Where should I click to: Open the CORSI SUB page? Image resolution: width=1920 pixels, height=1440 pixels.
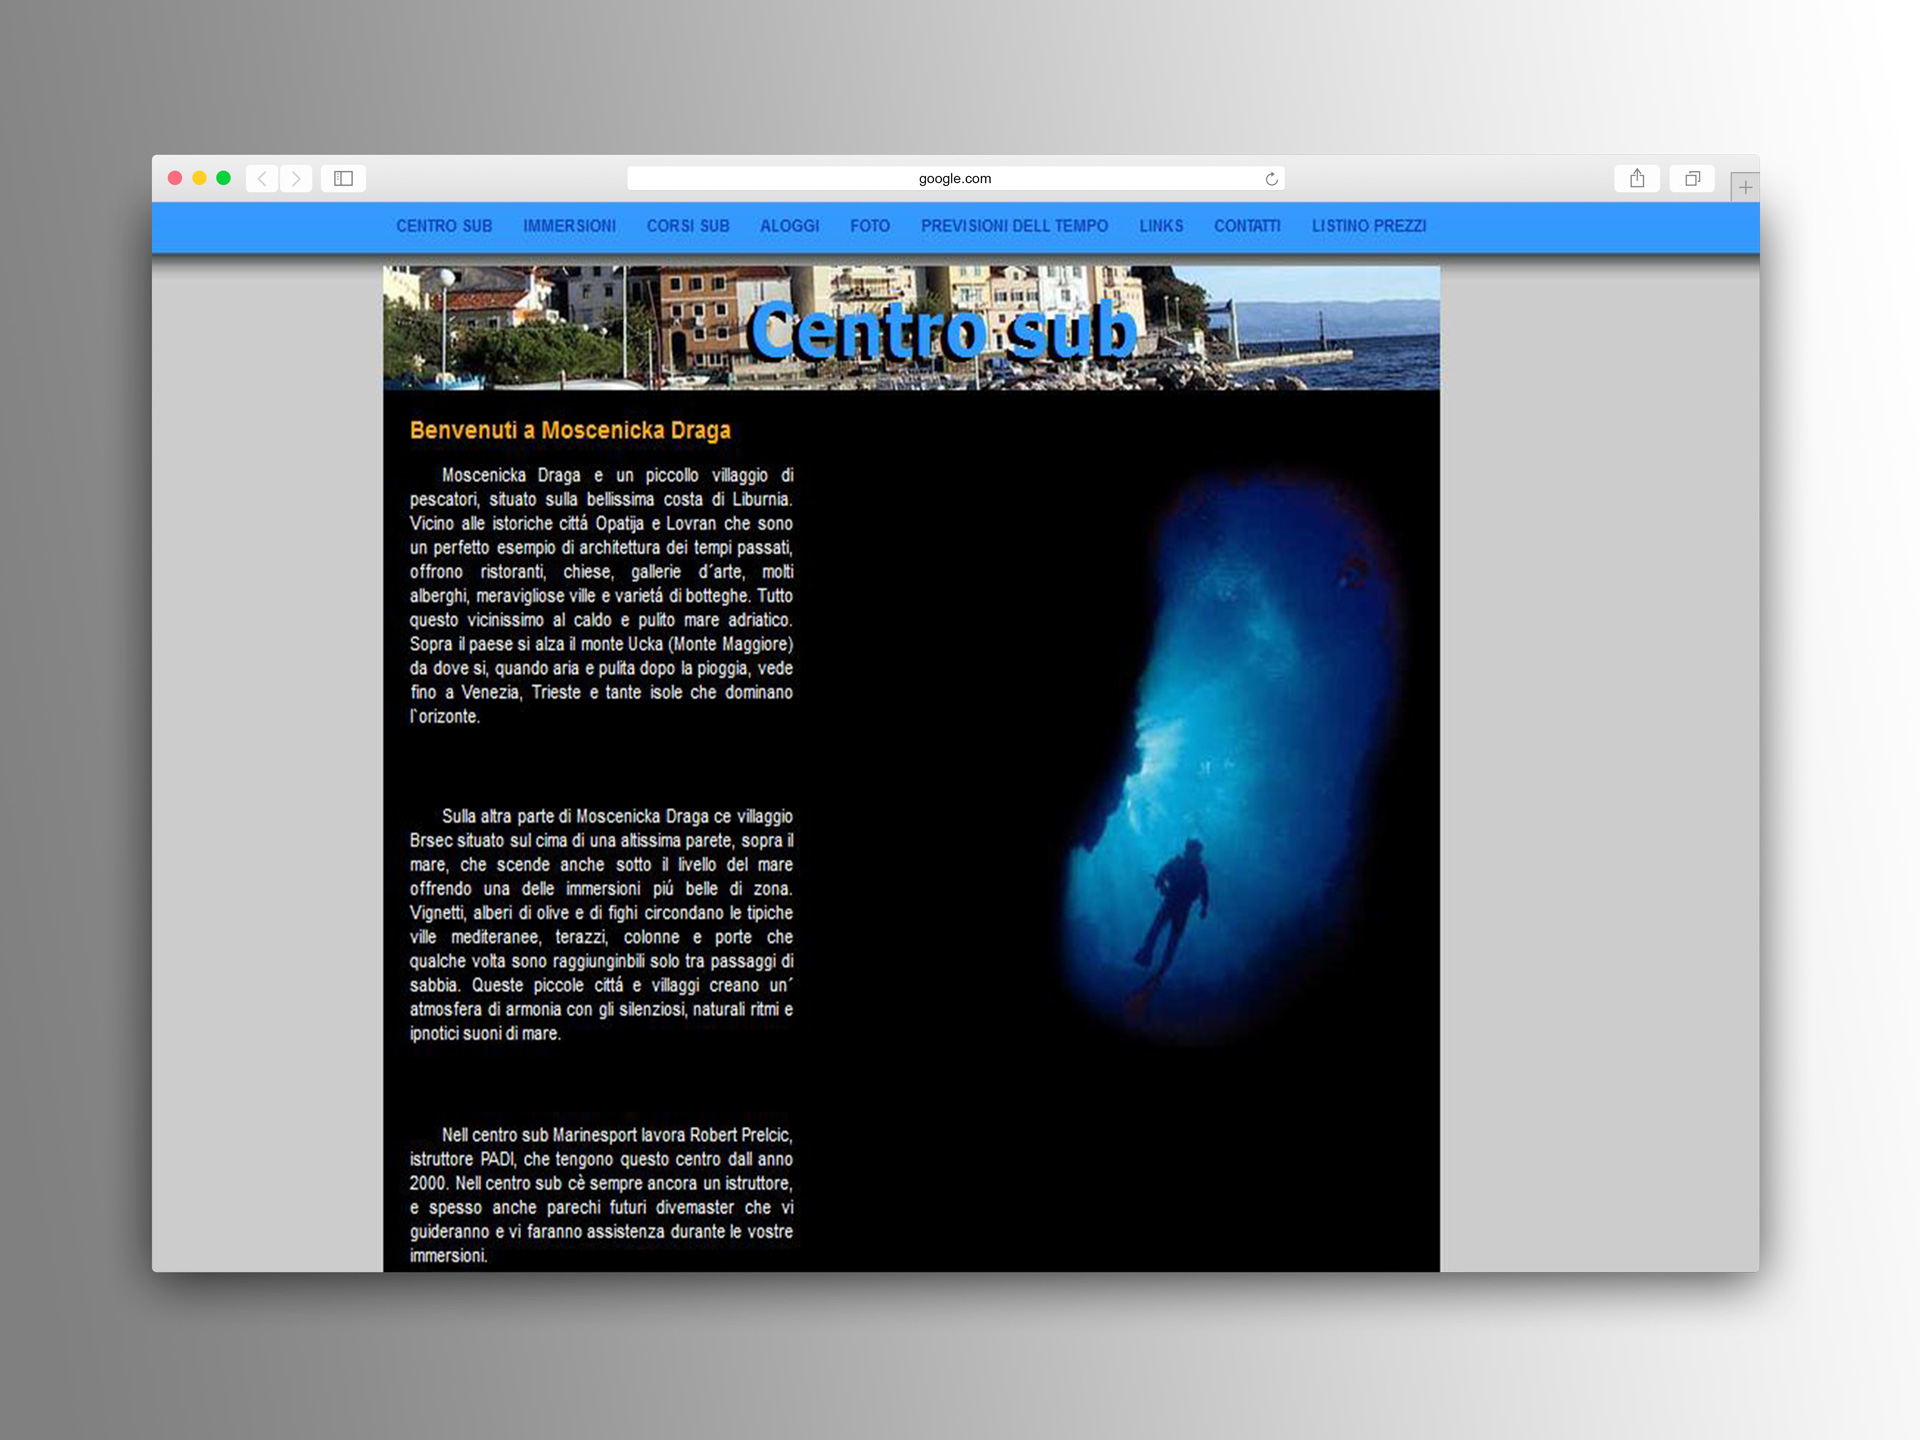tap(687, 226)
